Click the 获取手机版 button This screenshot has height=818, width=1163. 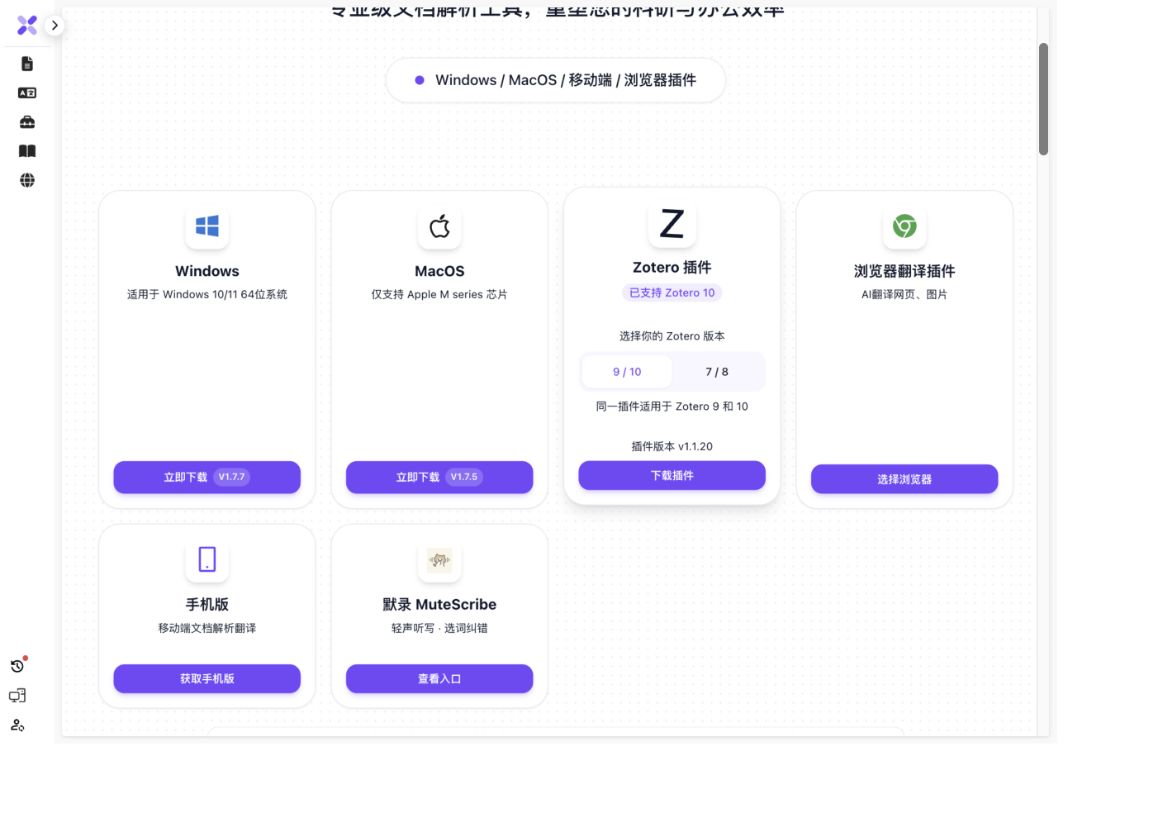coord(207,679)
